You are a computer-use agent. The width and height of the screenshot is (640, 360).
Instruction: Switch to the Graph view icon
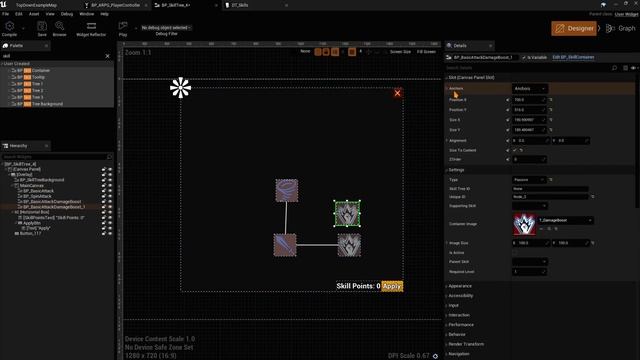coord(610,28)
